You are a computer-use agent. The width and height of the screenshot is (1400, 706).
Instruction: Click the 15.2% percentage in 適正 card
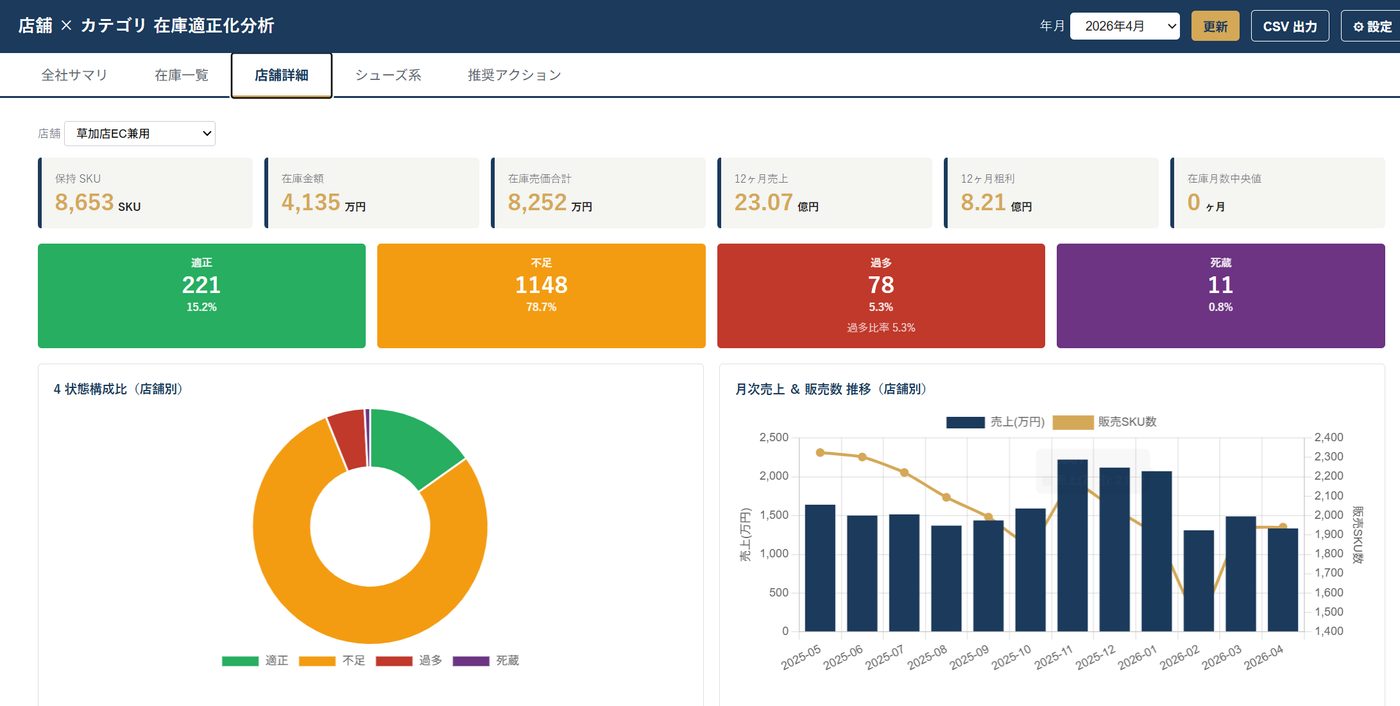click(x=202, y=307)
